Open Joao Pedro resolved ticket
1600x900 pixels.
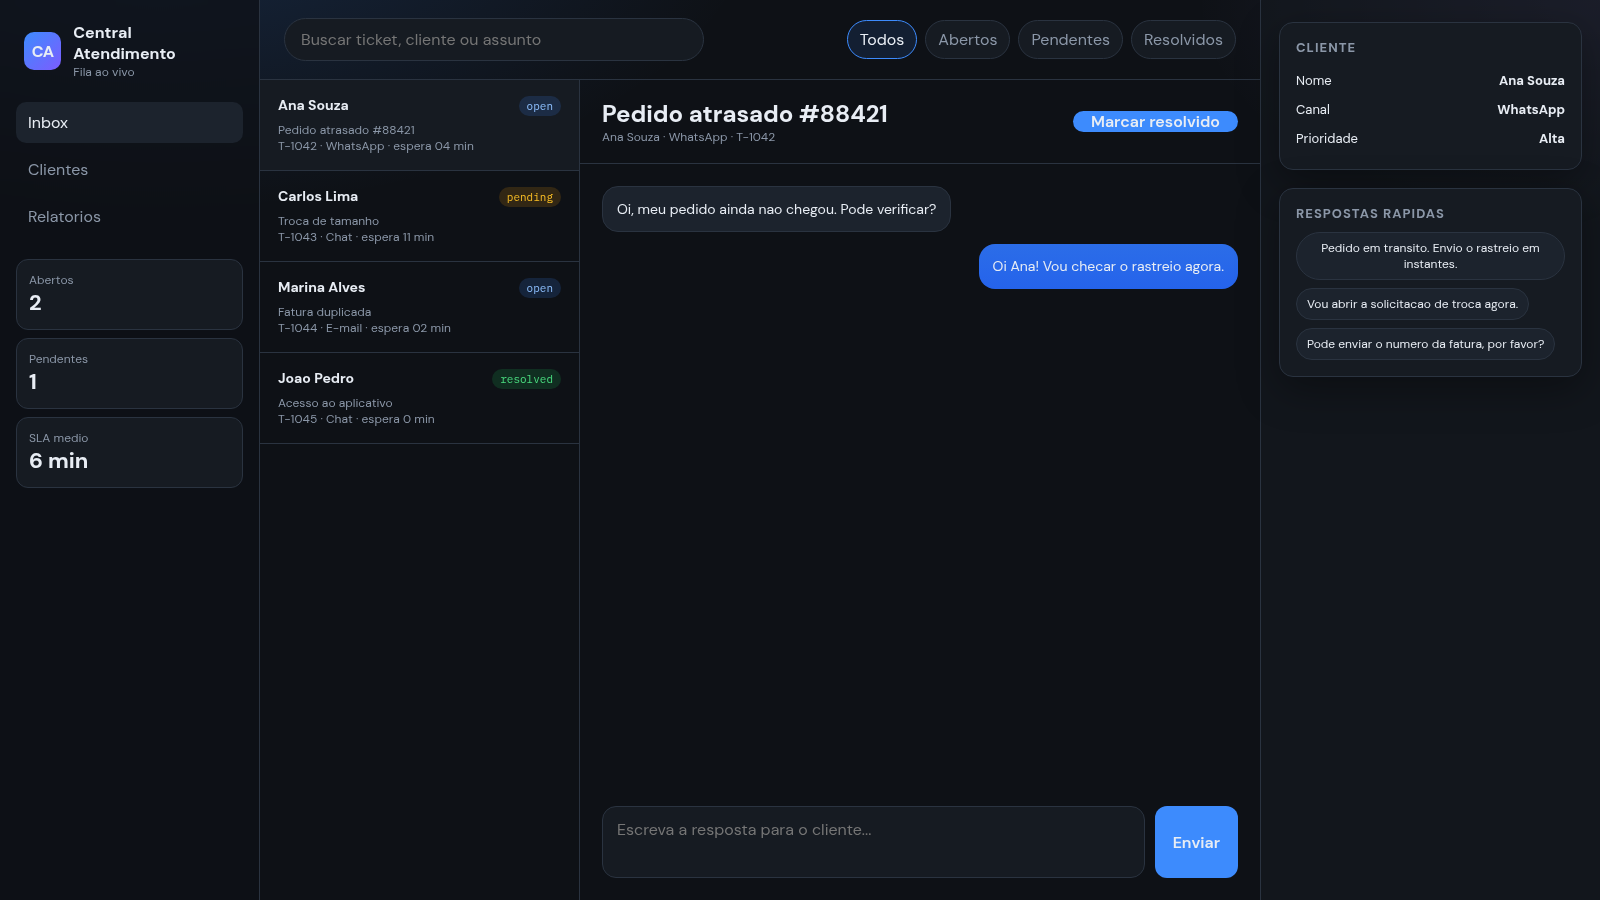coord(419,398)
